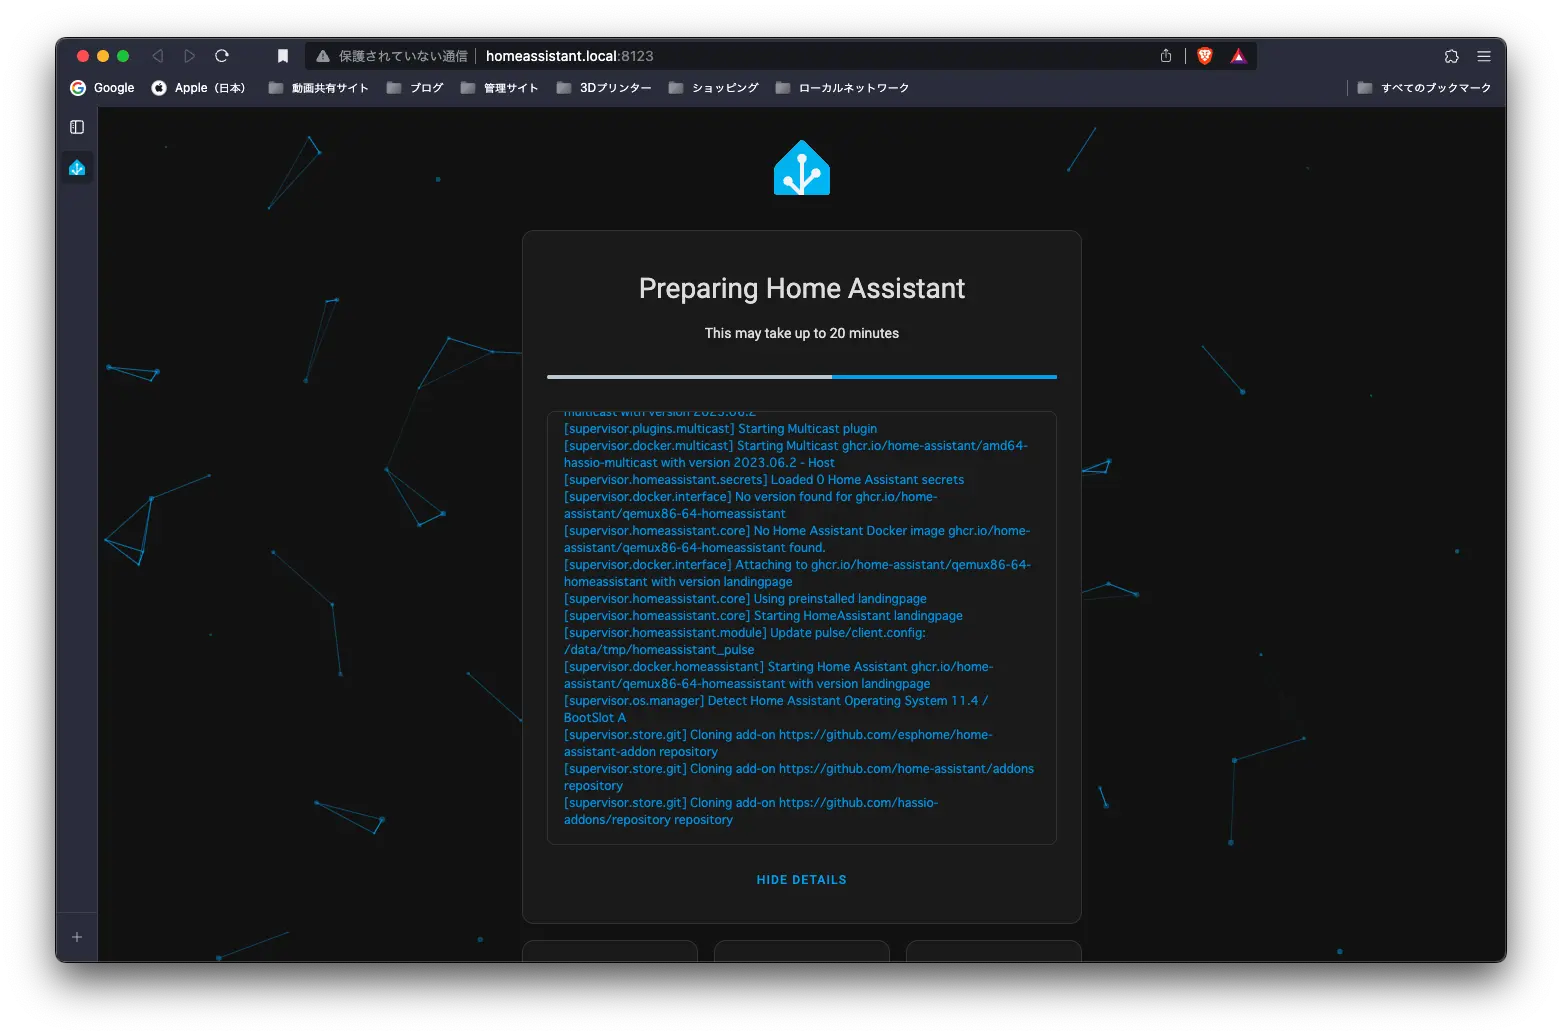The image size is (1562, 1036).
Task: Open the Google bookmark
Action: (x=102, y=88)
